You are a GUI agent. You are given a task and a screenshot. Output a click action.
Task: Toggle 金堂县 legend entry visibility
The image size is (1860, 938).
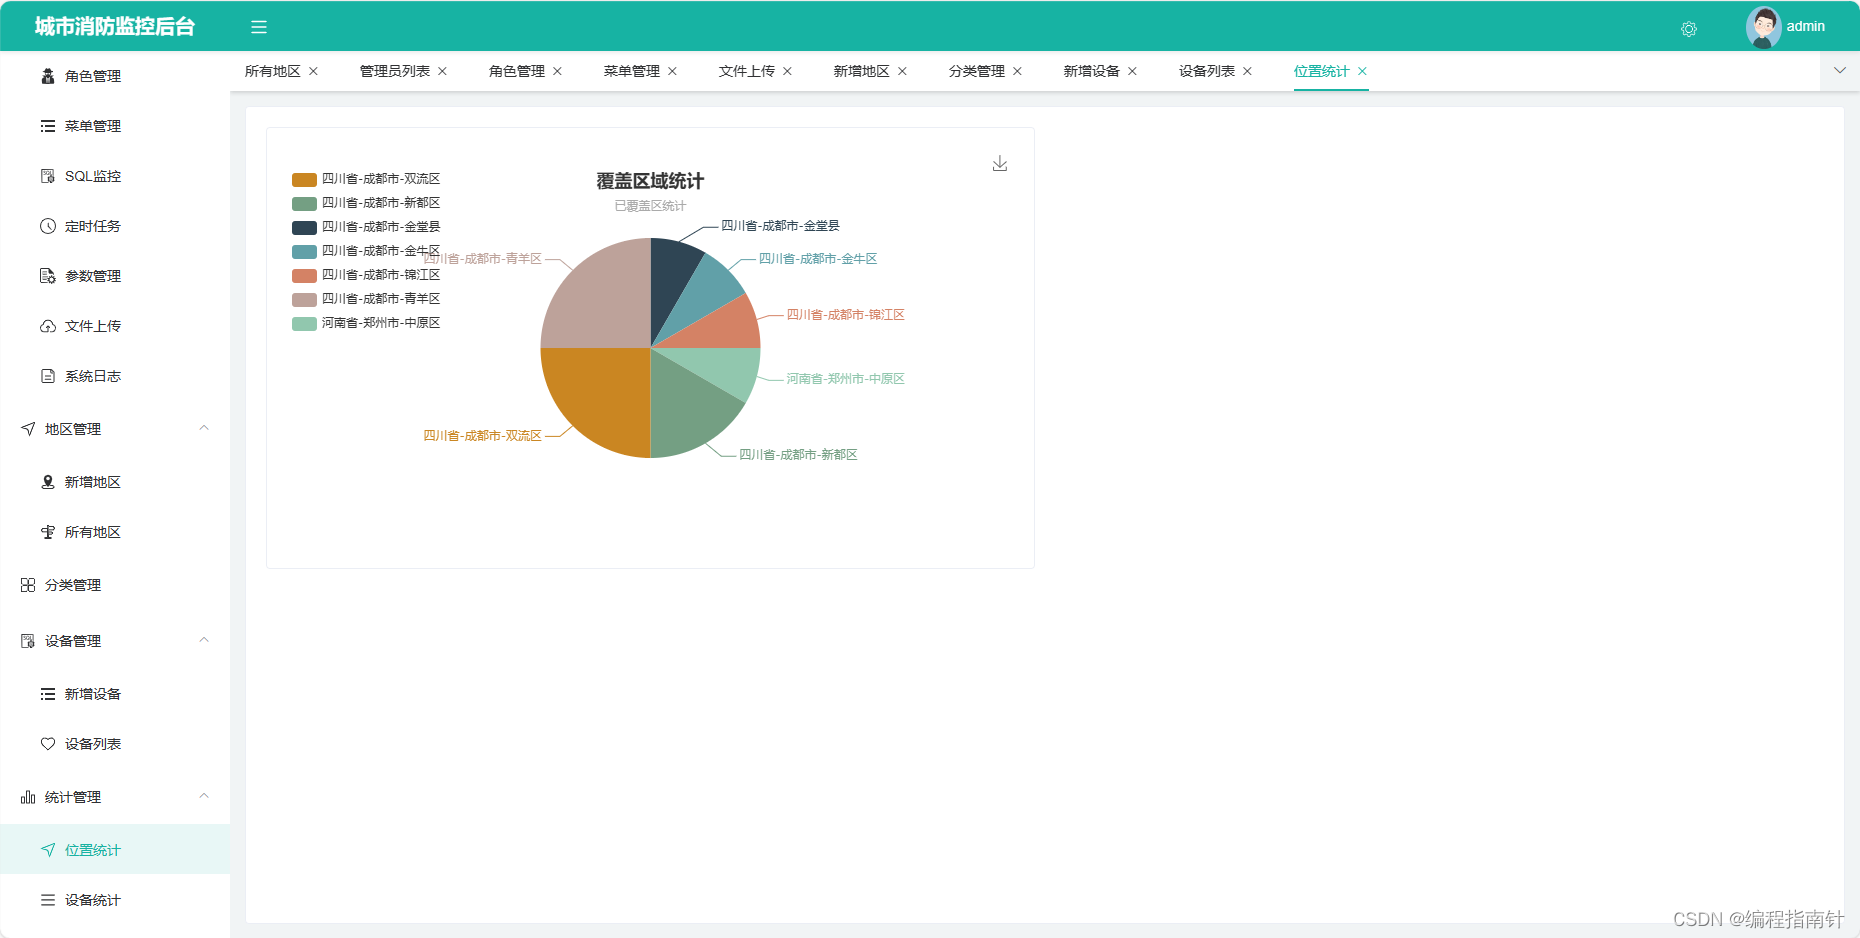point(366,227)
